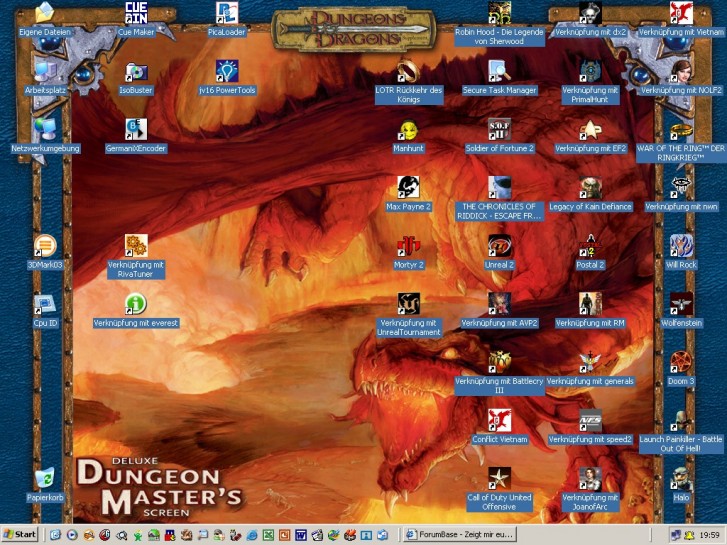
Task: Launch the Halo shortcut
Action: [x=681, y=479]
